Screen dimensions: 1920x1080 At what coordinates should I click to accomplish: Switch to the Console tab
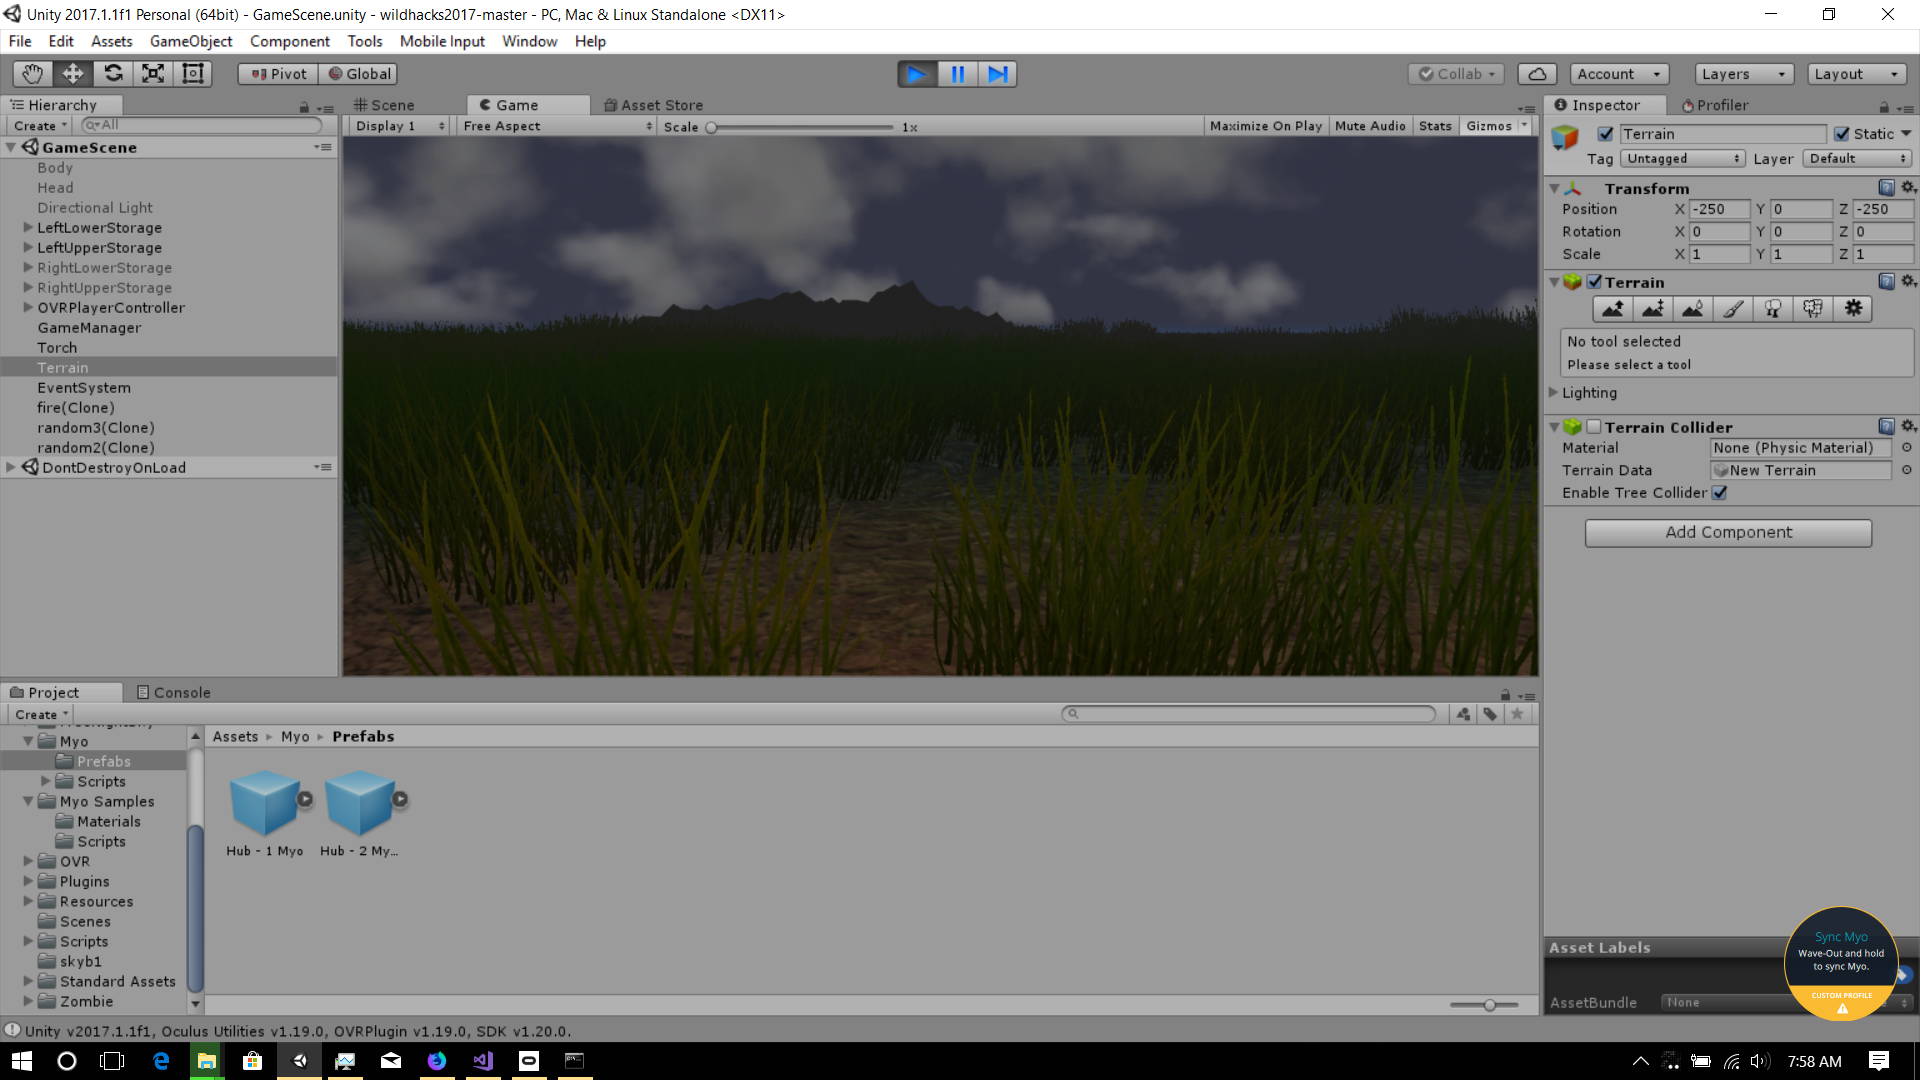pos(173,692)
